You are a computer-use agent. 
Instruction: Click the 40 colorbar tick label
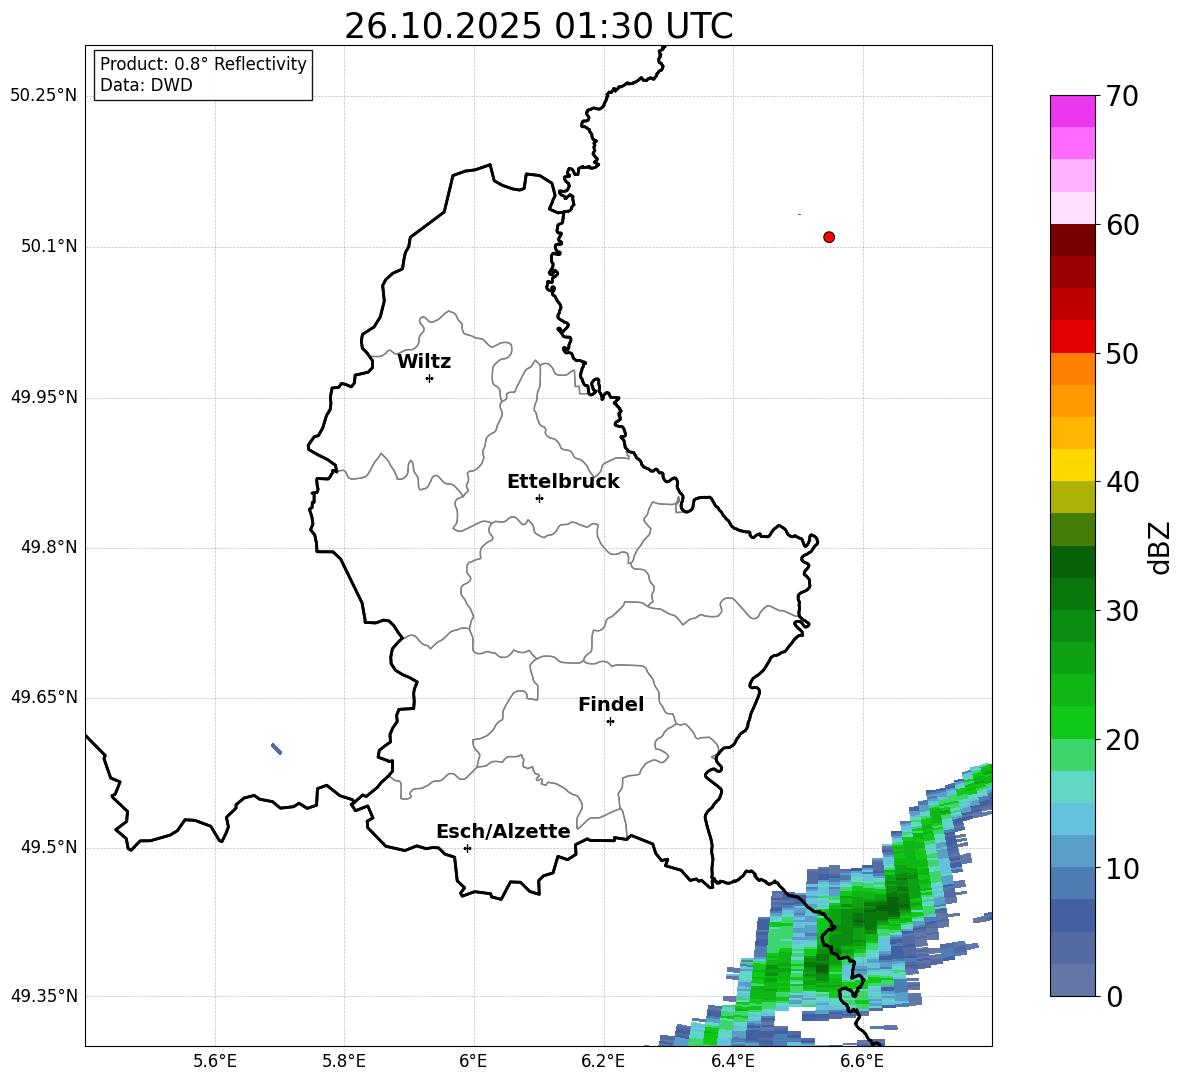(x=1122, y=482)
